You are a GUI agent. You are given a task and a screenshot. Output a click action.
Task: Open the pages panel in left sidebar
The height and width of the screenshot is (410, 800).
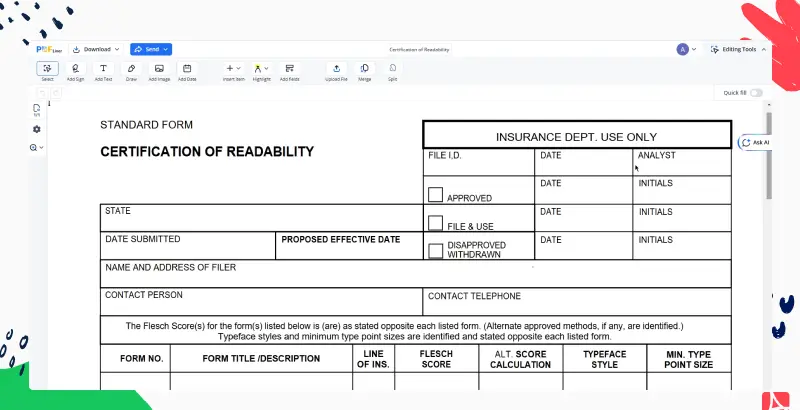click(36, 110)
